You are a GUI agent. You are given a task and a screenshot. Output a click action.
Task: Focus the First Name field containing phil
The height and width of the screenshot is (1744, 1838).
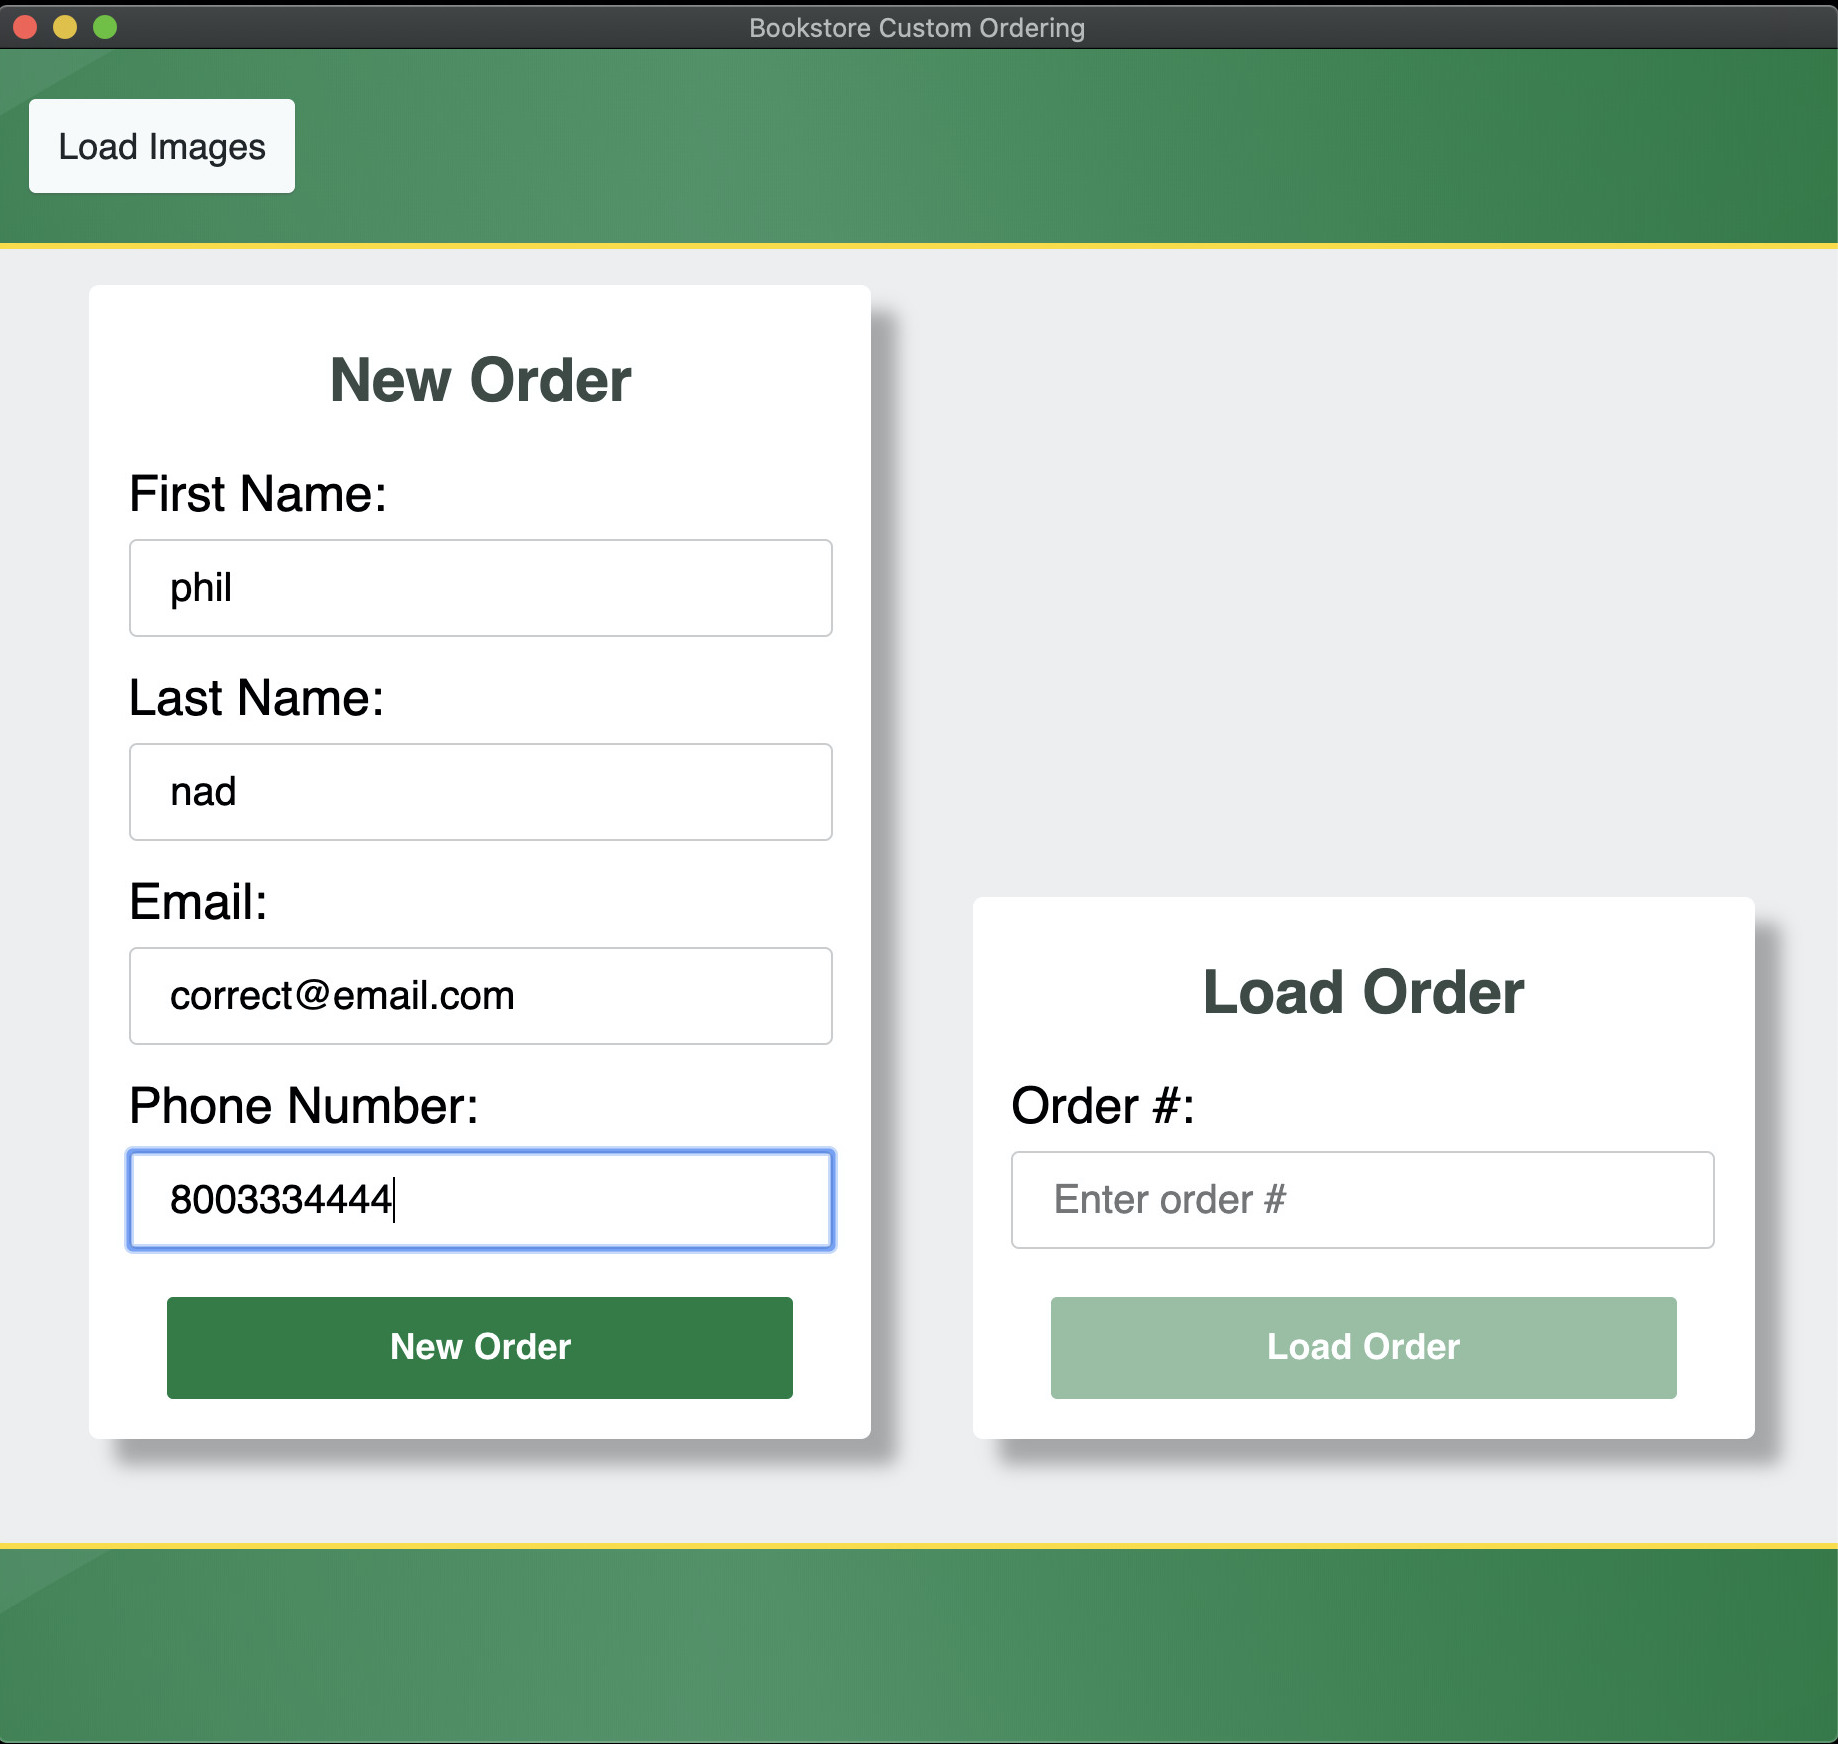click(480, 588)
